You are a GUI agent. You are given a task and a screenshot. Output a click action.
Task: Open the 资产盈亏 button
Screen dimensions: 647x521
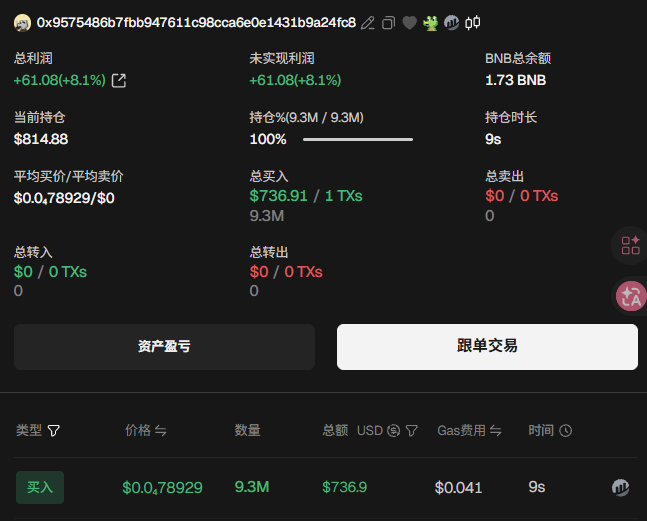(x=164, y=347)
